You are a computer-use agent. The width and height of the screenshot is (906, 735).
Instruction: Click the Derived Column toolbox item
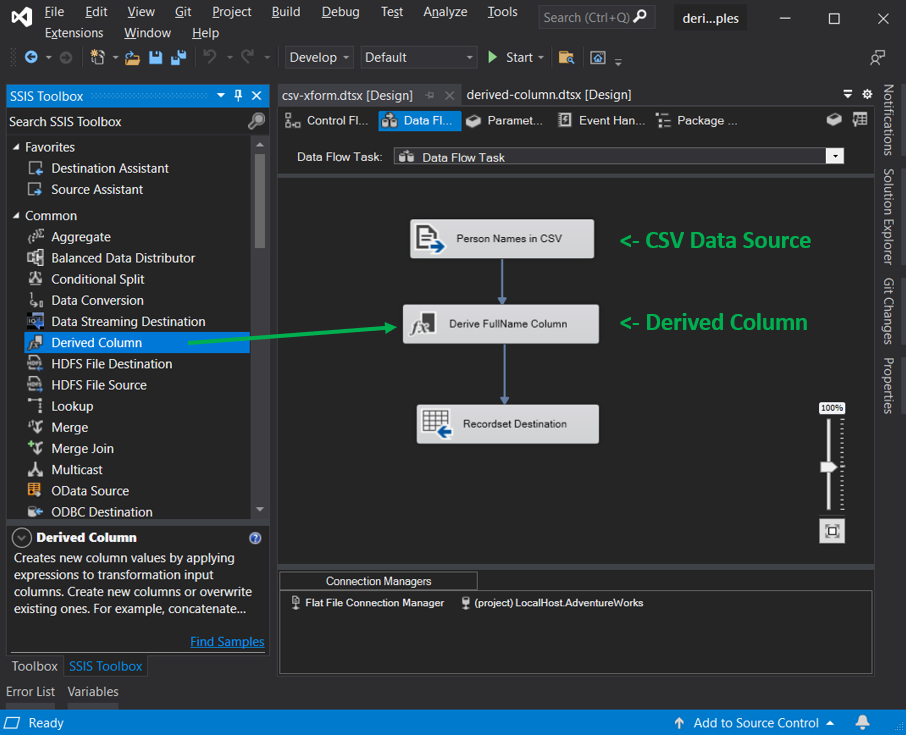click(x=96, y=343)
